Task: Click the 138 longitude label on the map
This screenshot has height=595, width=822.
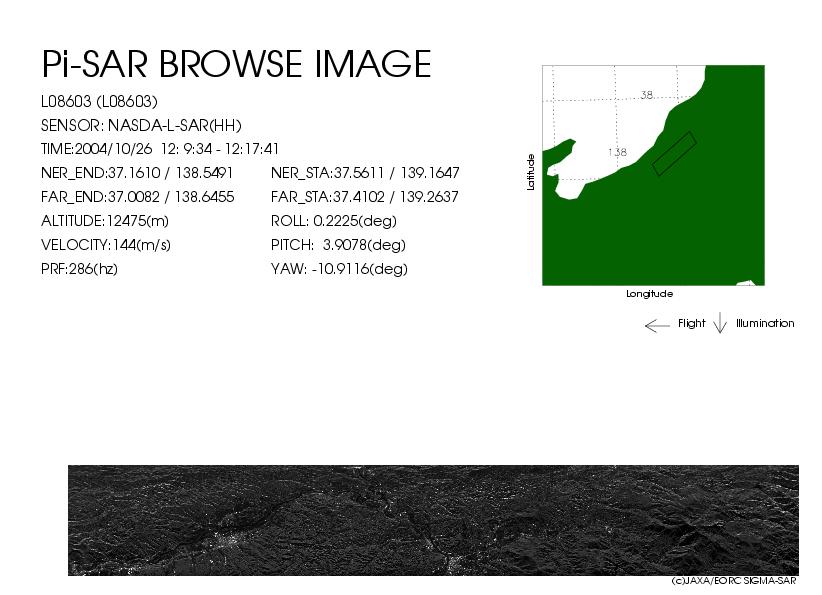Action: coord(618,152)
